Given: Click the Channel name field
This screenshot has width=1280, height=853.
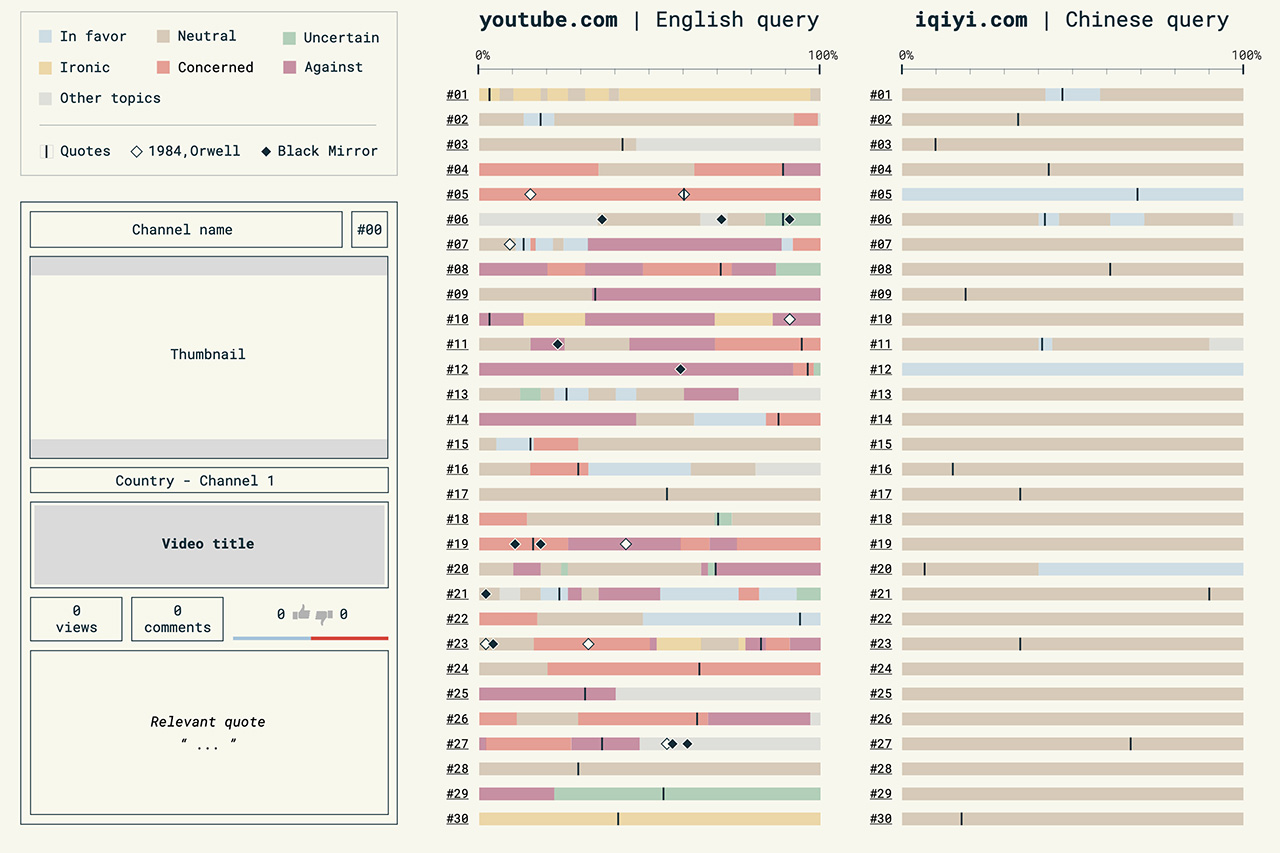Looking at the screenshot, I should click(186, 229).
